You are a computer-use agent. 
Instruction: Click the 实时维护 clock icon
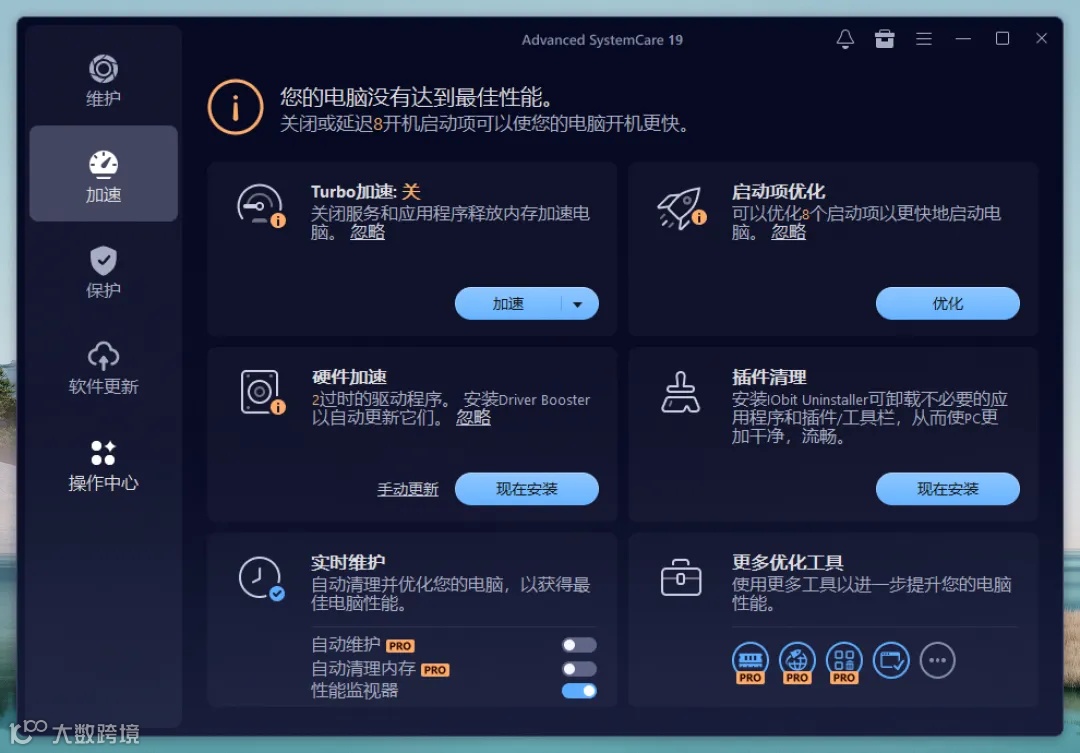[261, 578]
